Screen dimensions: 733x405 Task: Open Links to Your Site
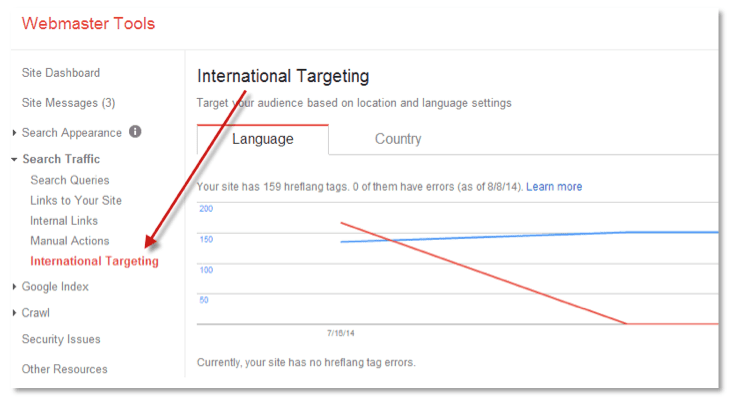pyautogui.click(x=76, y=201)
